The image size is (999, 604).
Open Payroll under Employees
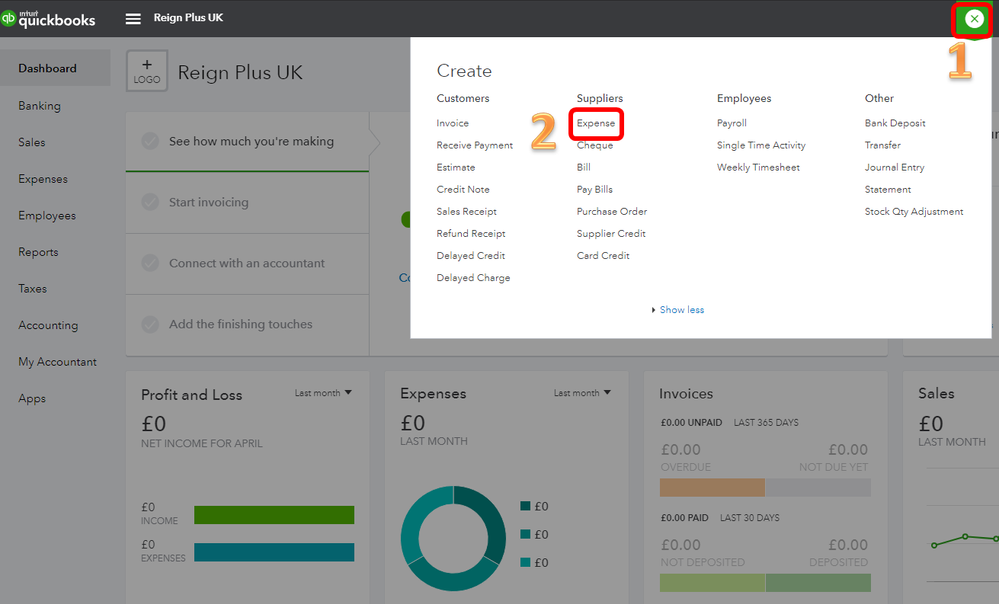coord(731,123)
